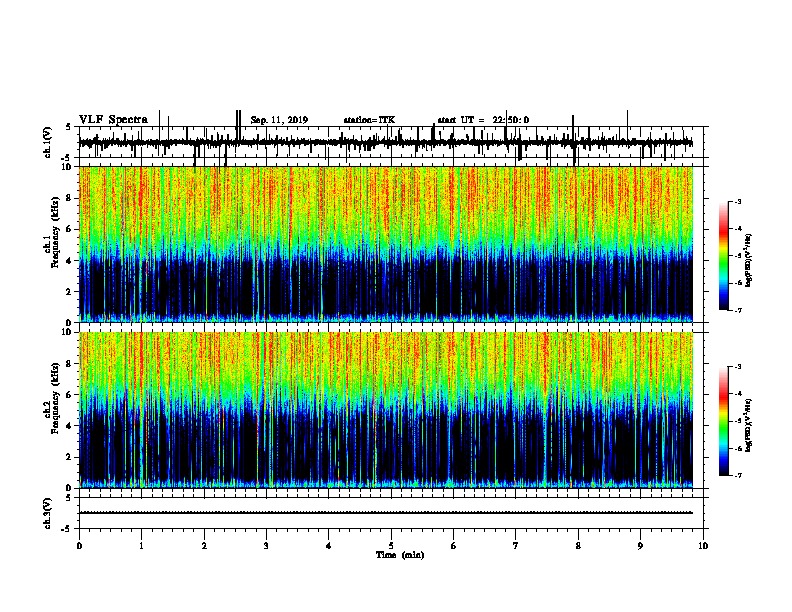
Task: Click the "5" tick on ch.3(V) axis
Action: point(68,498)
